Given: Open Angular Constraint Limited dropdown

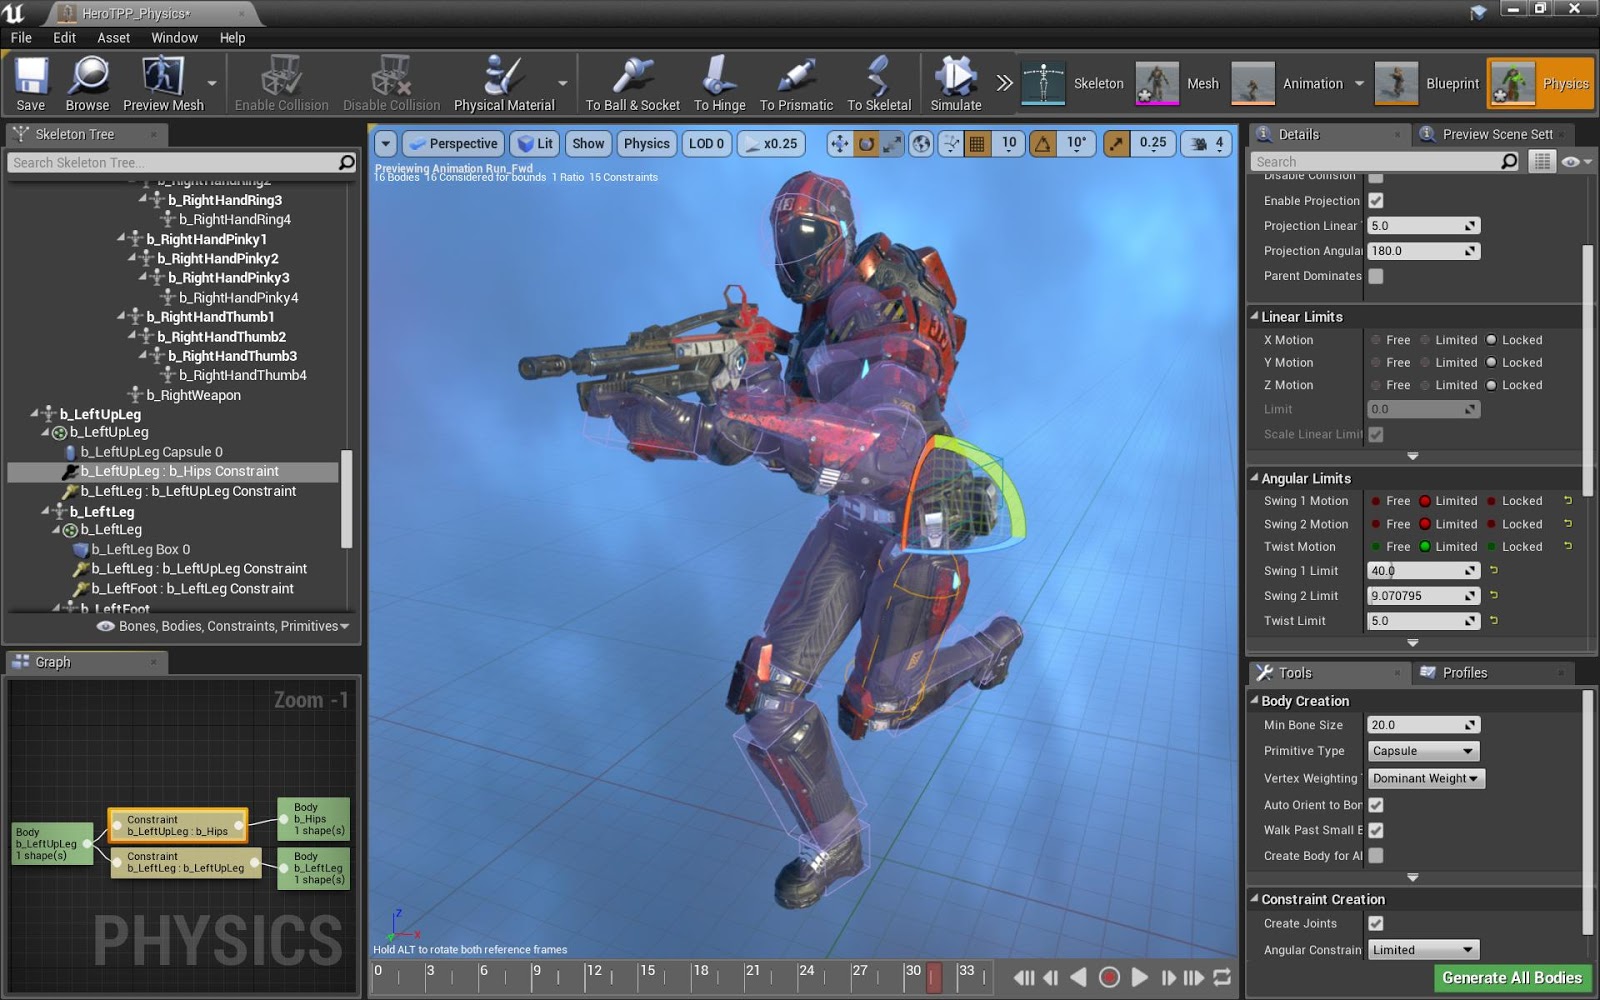Looking at the screenshot, I should click(1423, 950).
